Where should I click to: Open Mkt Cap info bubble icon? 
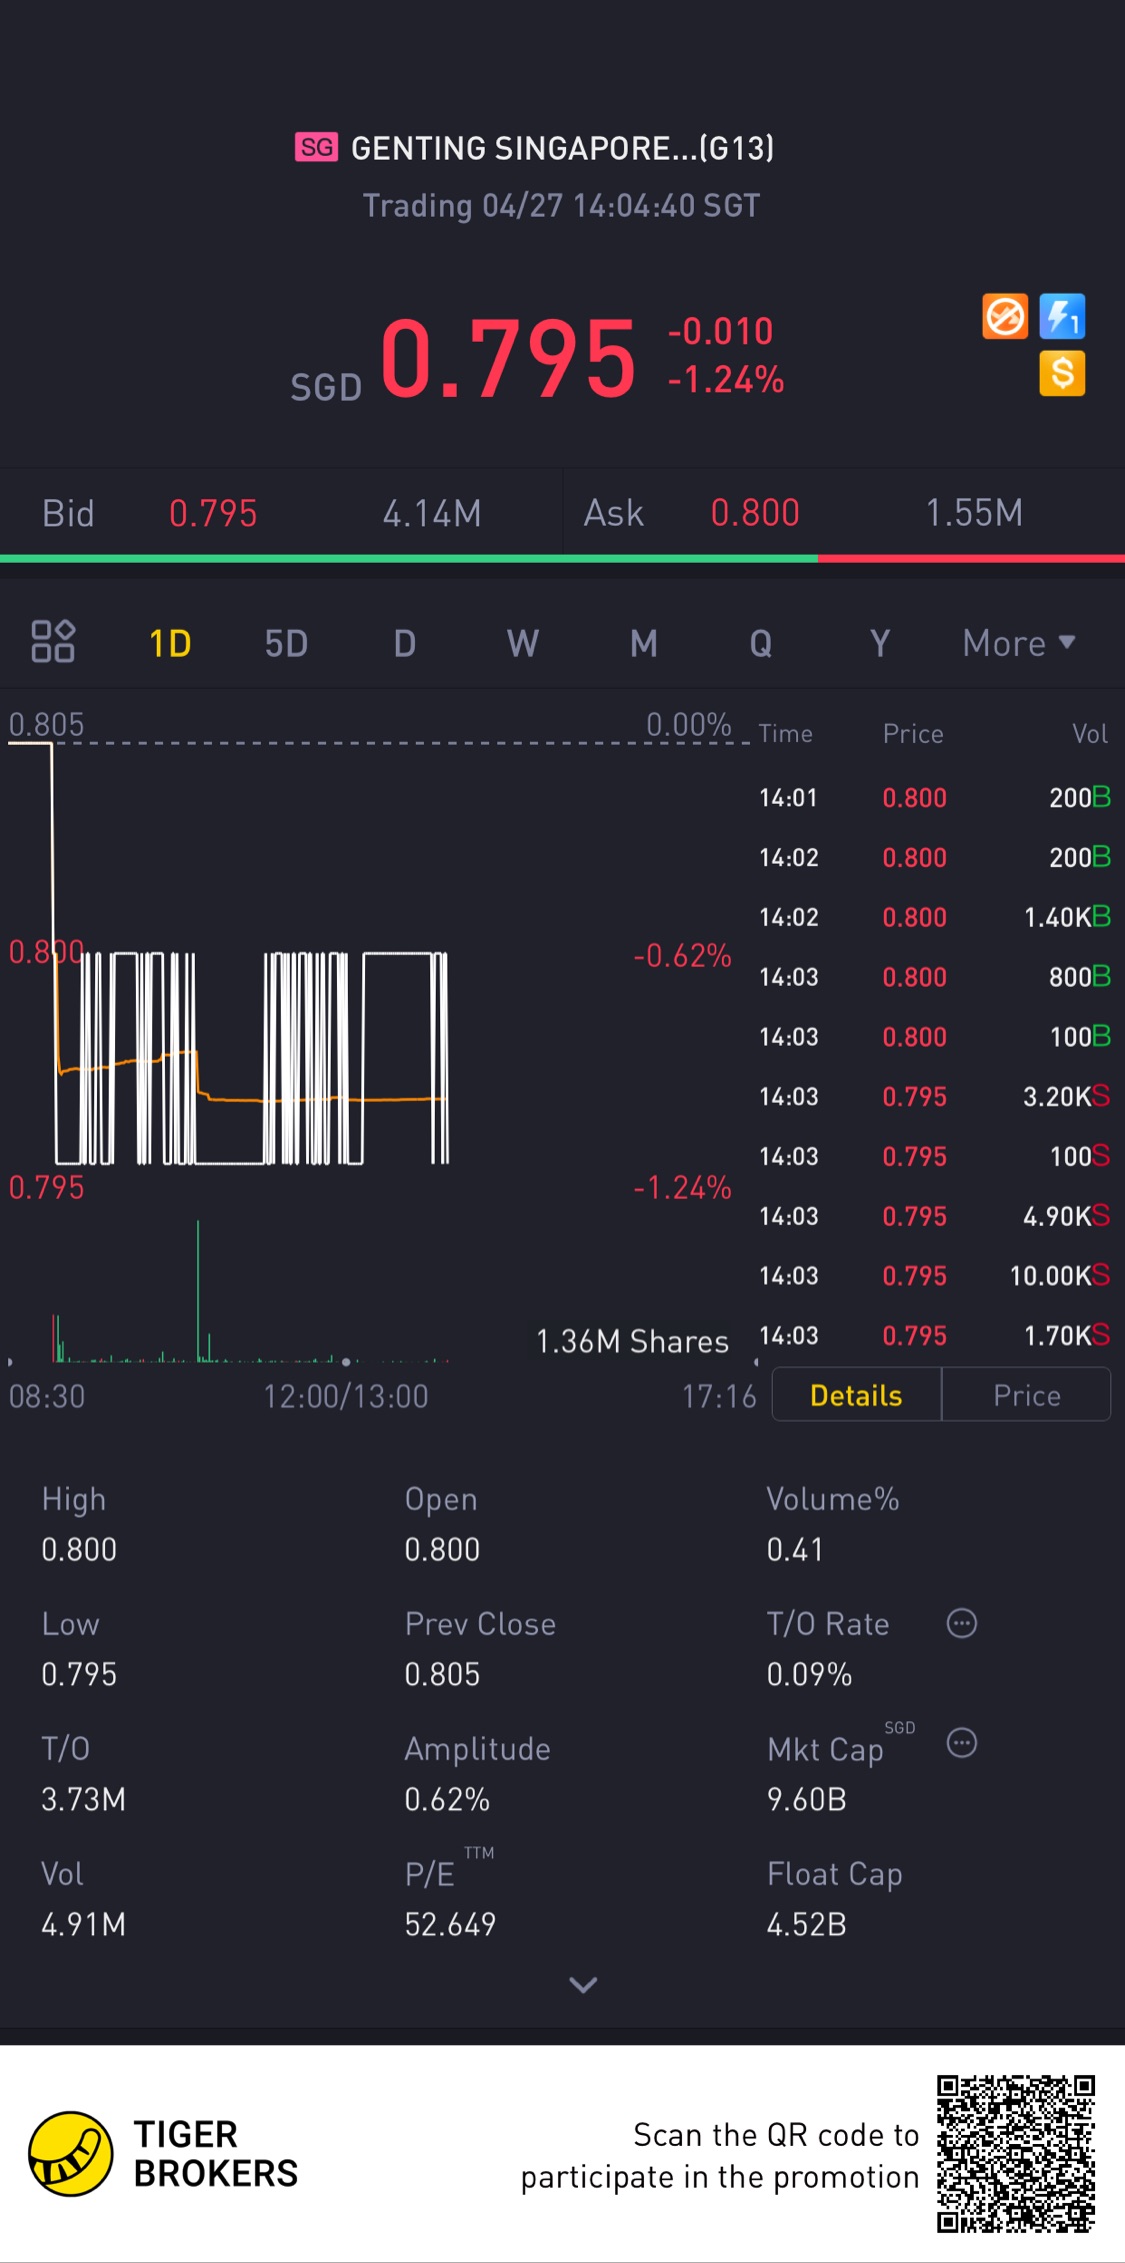tap(962, 1743)
